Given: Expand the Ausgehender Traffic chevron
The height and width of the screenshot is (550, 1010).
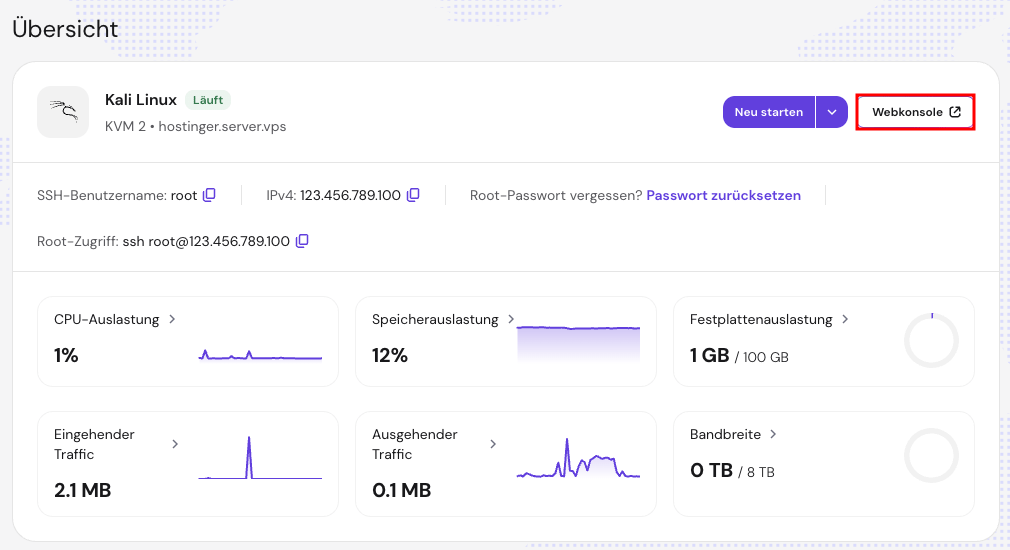Looking at the screenshot, I should 493,444.
